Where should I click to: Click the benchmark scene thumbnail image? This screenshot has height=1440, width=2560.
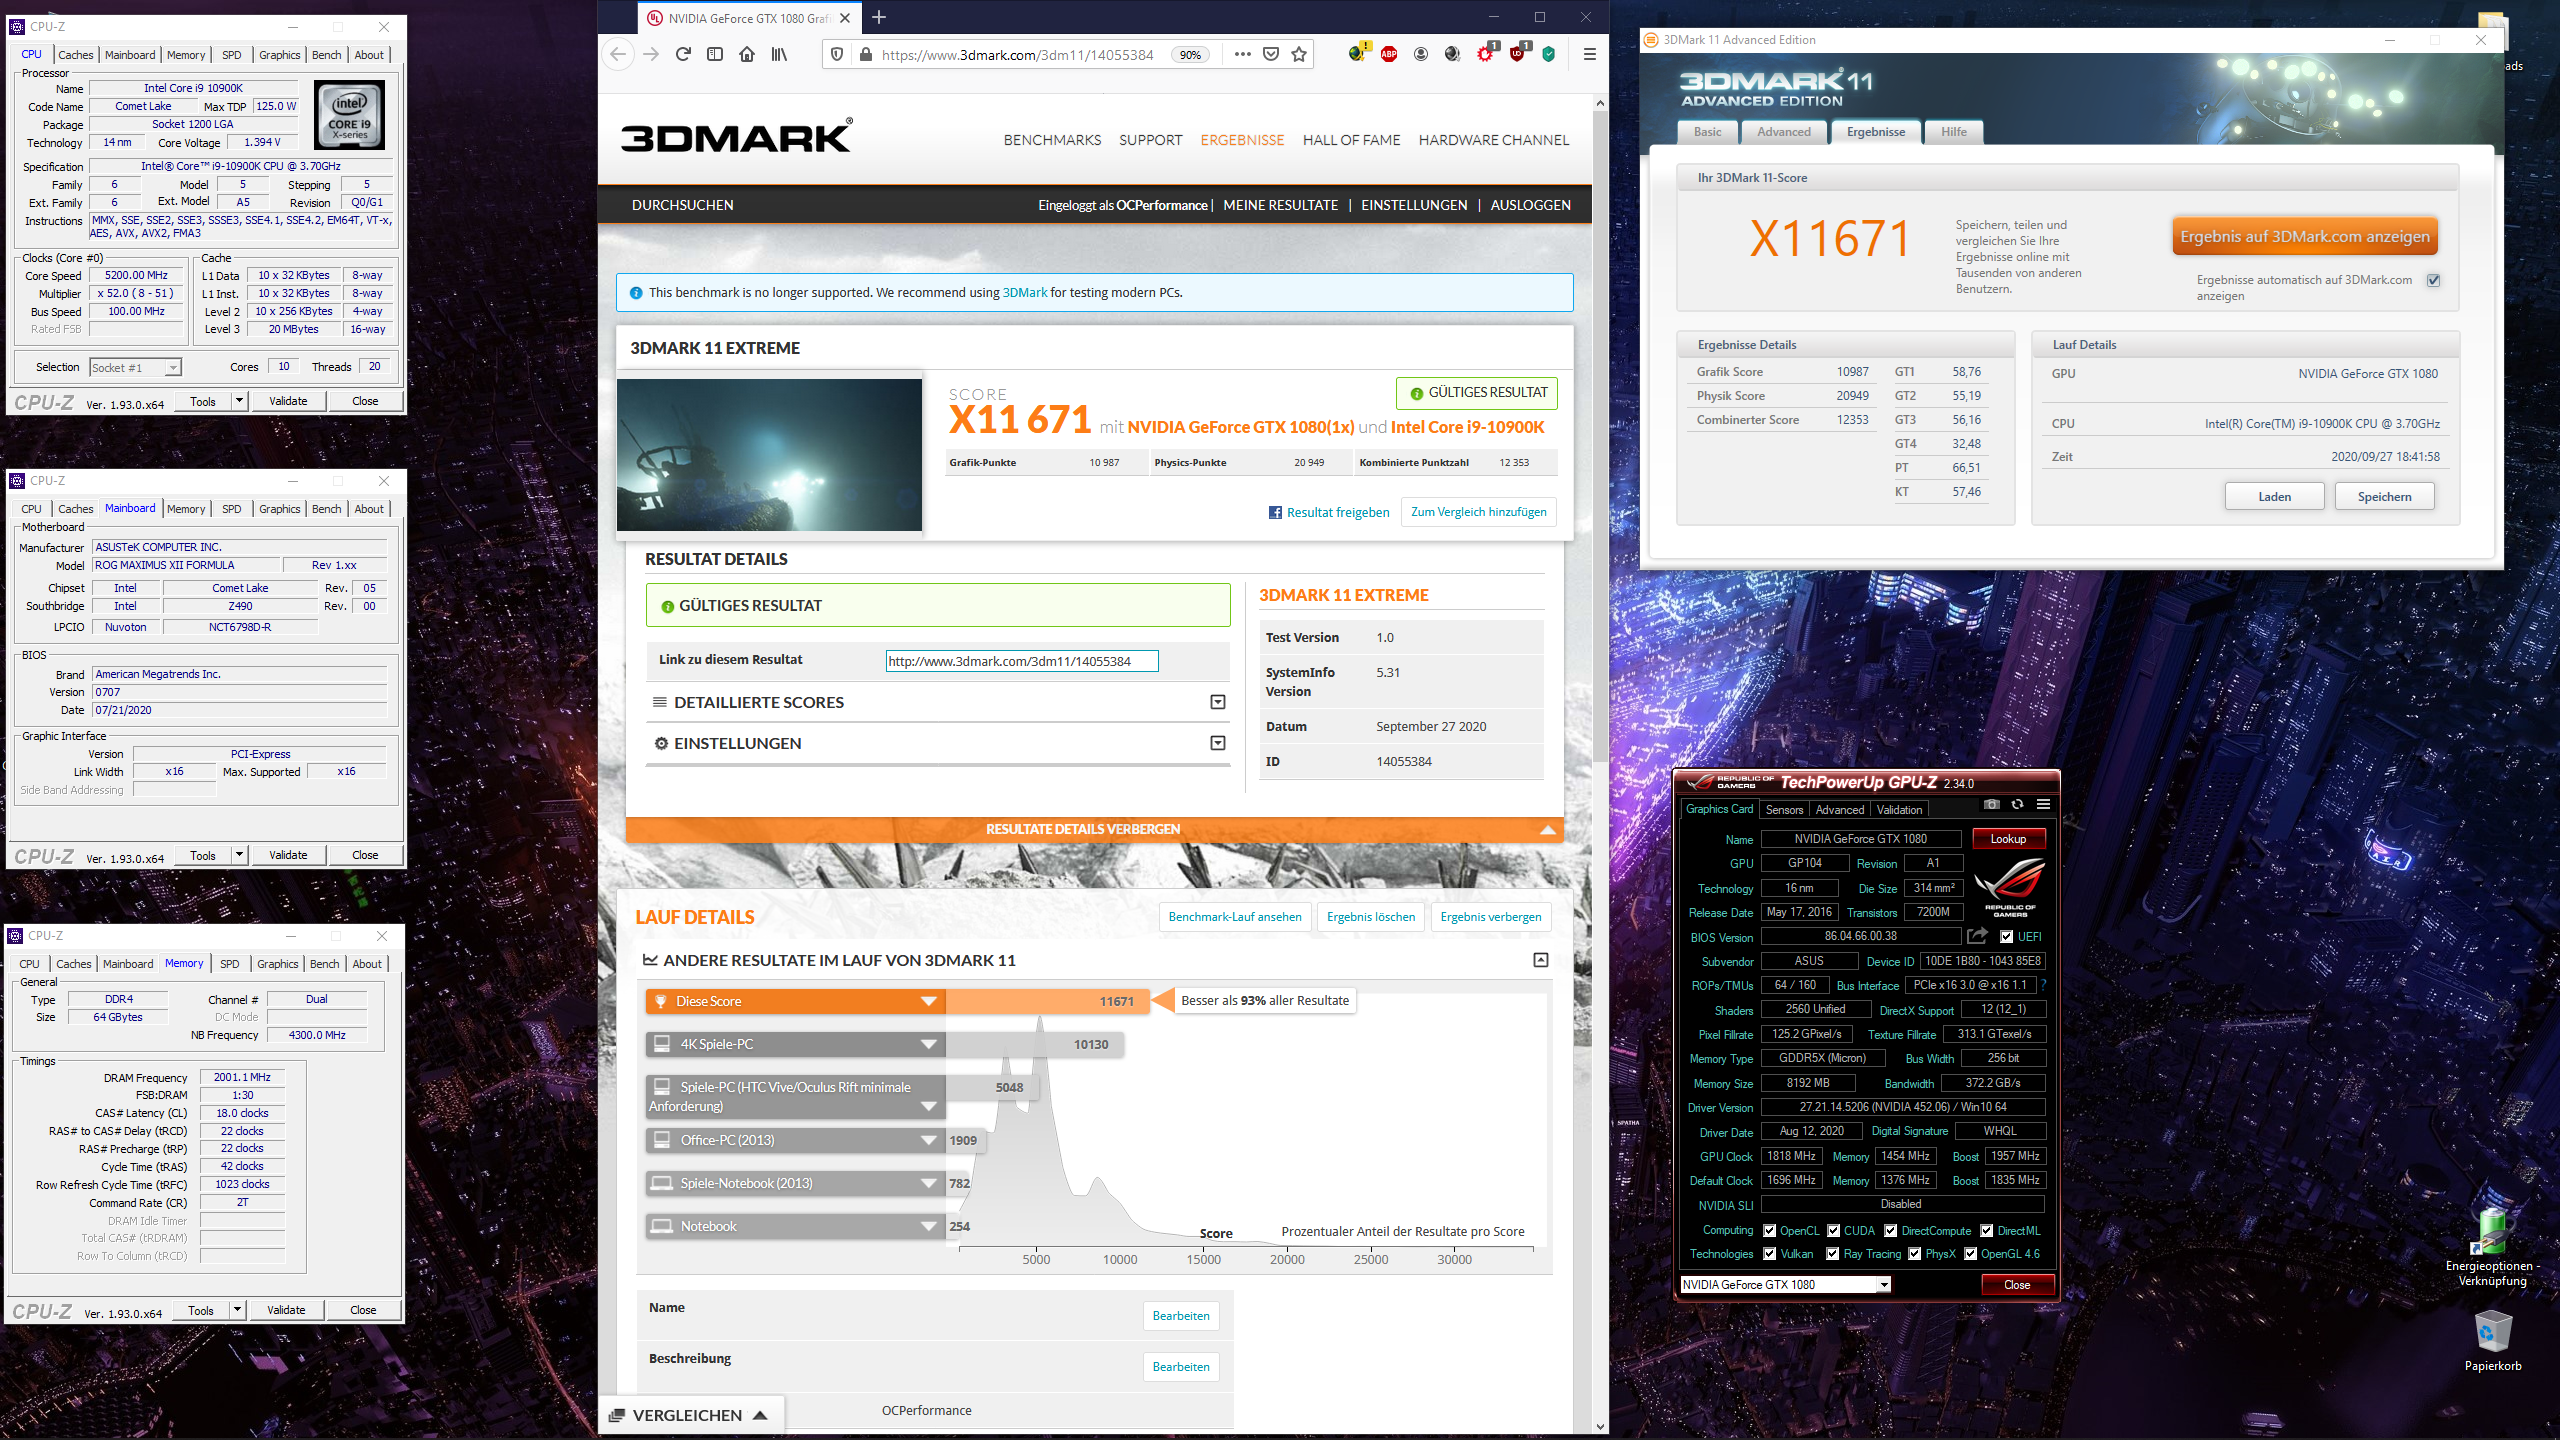coord(769,455)
